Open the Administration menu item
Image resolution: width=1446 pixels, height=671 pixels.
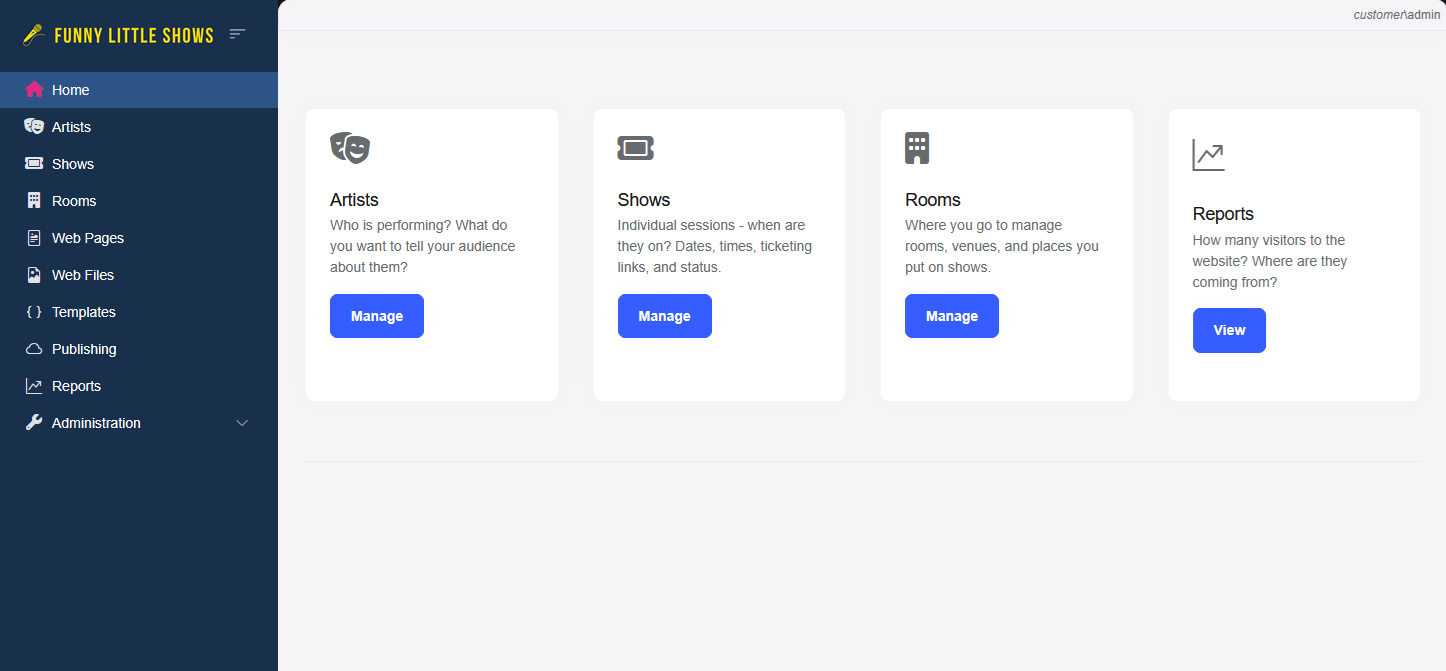click(139, 423)
